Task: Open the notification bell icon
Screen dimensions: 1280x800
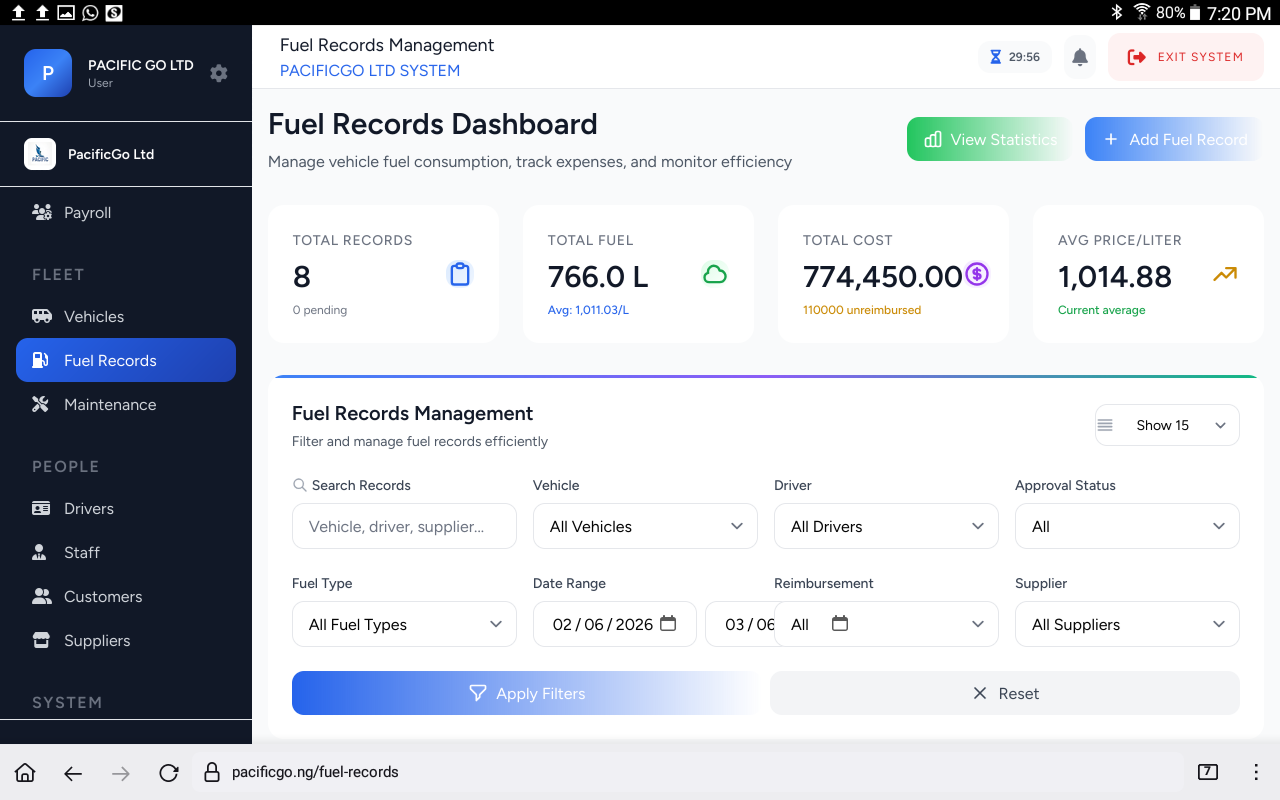Action: [1079, 57]
